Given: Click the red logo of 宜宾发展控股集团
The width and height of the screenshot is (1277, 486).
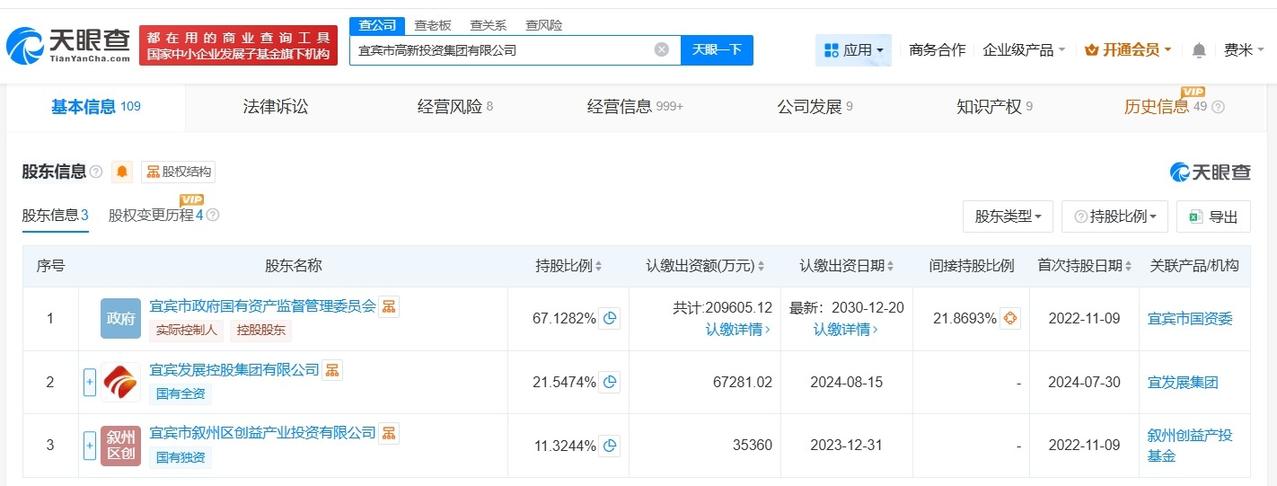Looking at the screenshot, I should click(x=120, y=382).
